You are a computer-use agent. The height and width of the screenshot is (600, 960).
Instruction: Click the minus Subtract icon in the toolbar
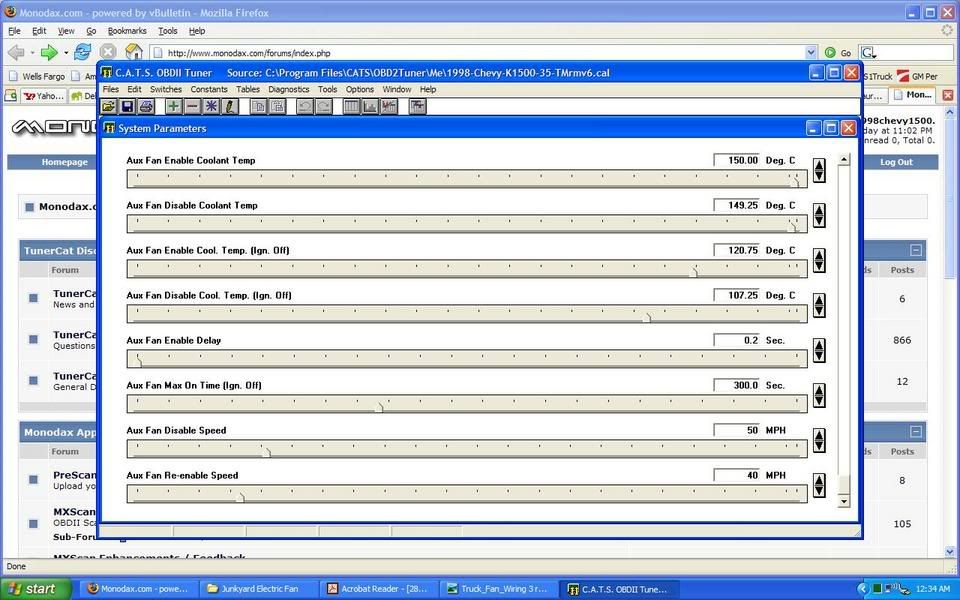click(192, 107)
